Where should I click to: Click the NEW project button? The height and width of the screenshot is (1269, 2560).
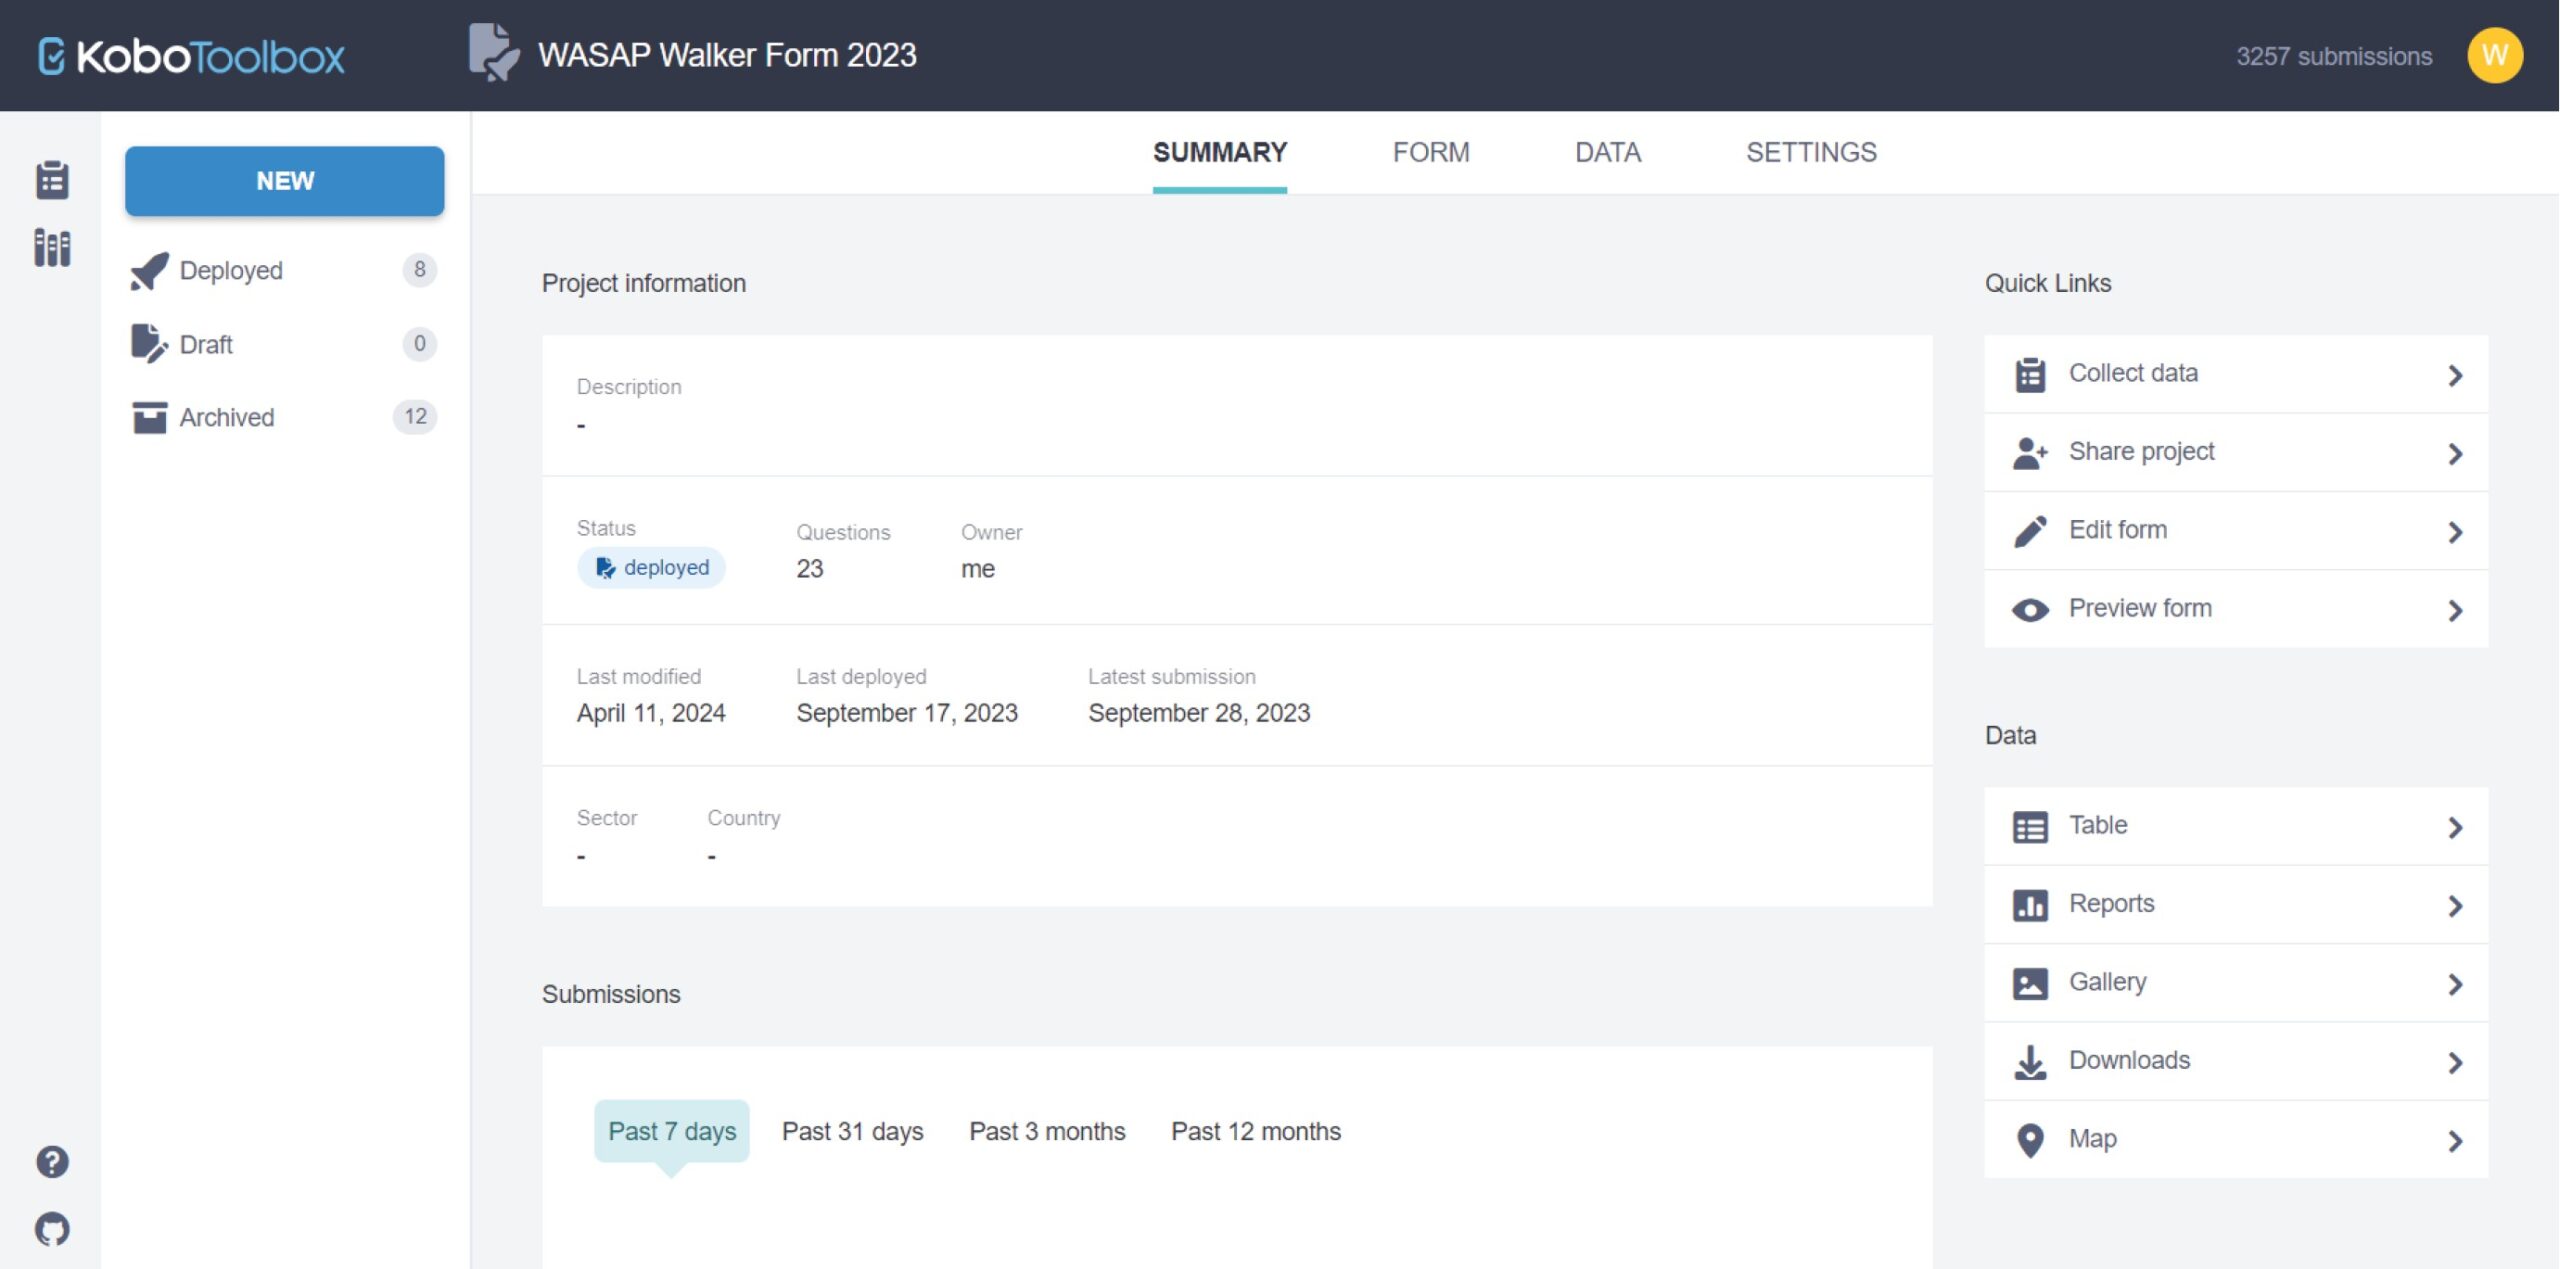[x=284, y=181]
